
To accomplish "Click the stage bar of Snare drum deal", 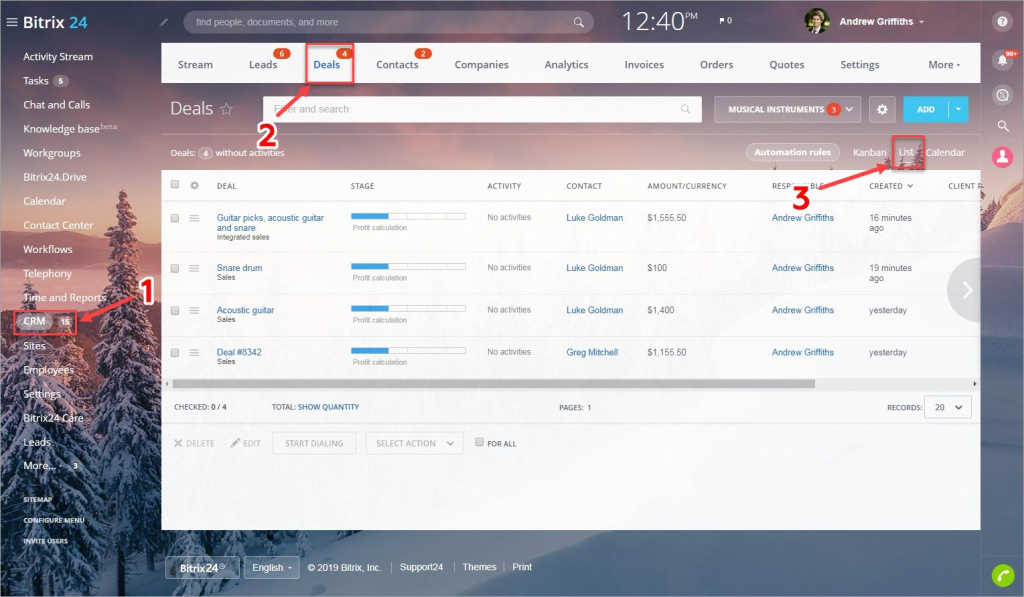I will [x=408, y=266].
